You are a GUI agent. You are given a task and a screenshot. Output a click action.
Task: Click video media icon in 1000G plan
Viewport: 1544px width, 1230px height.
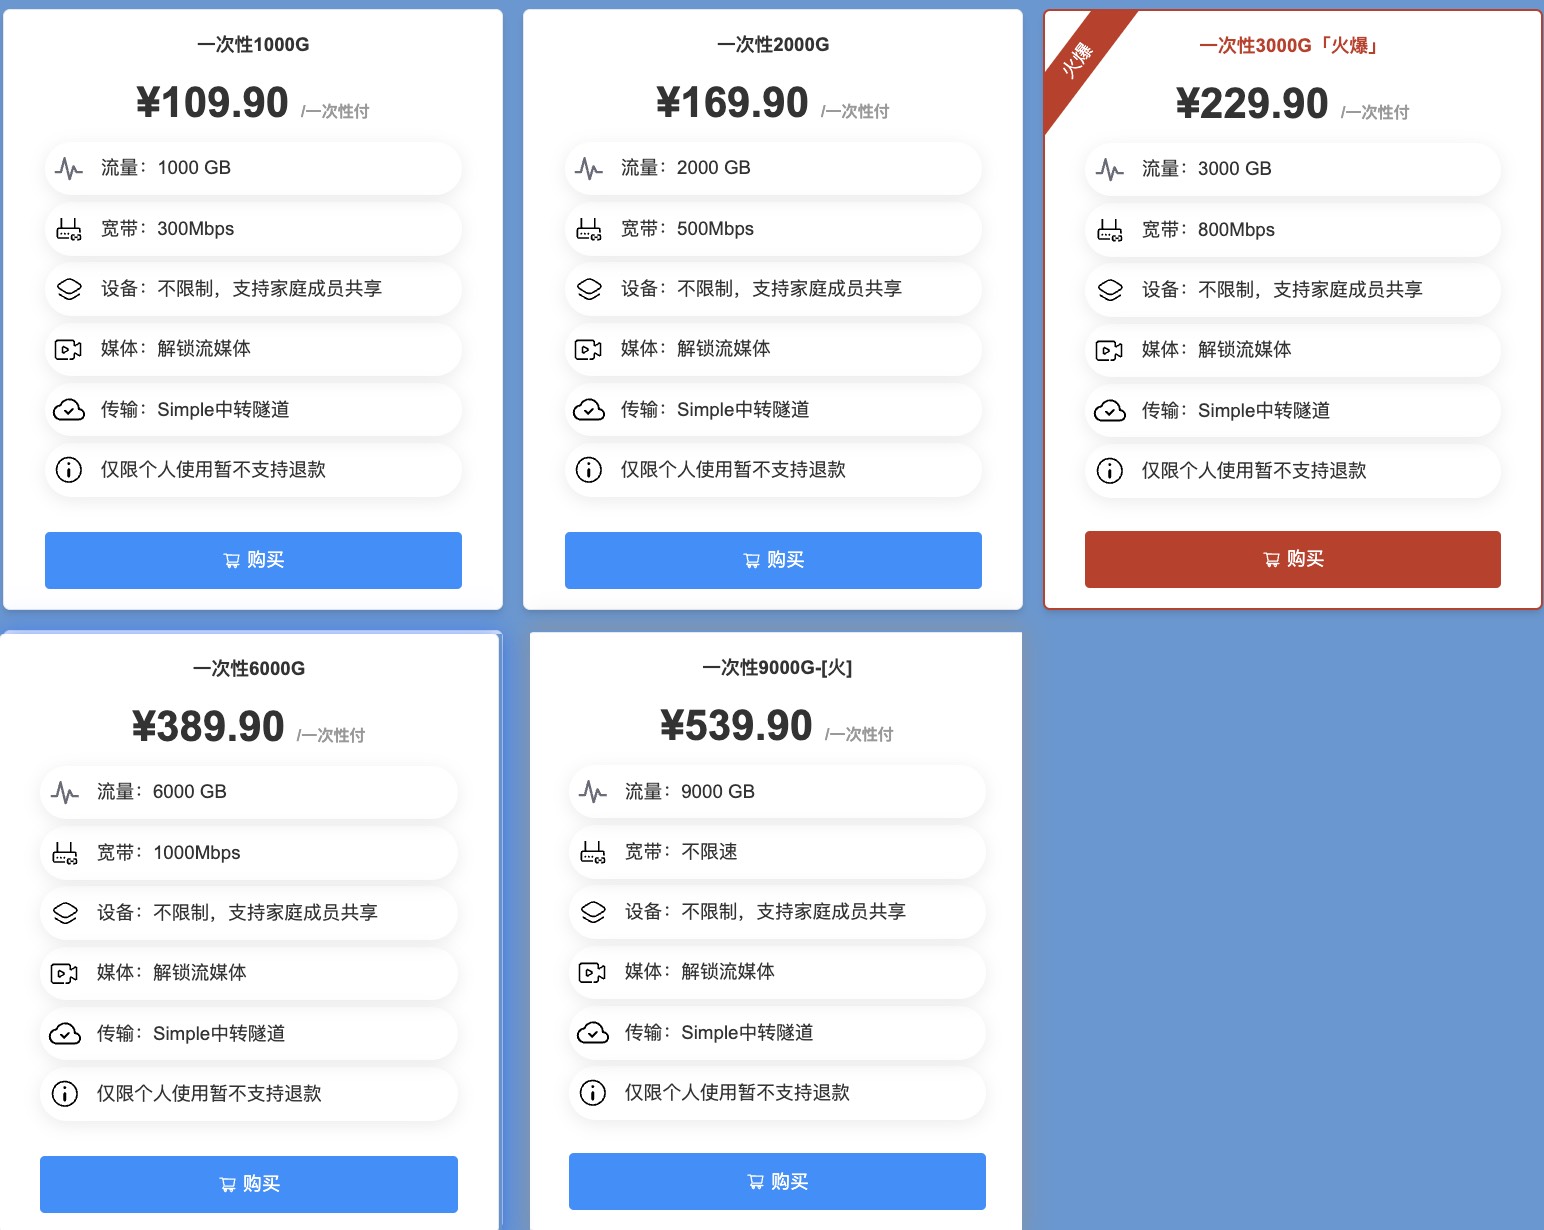click(69, 349)
